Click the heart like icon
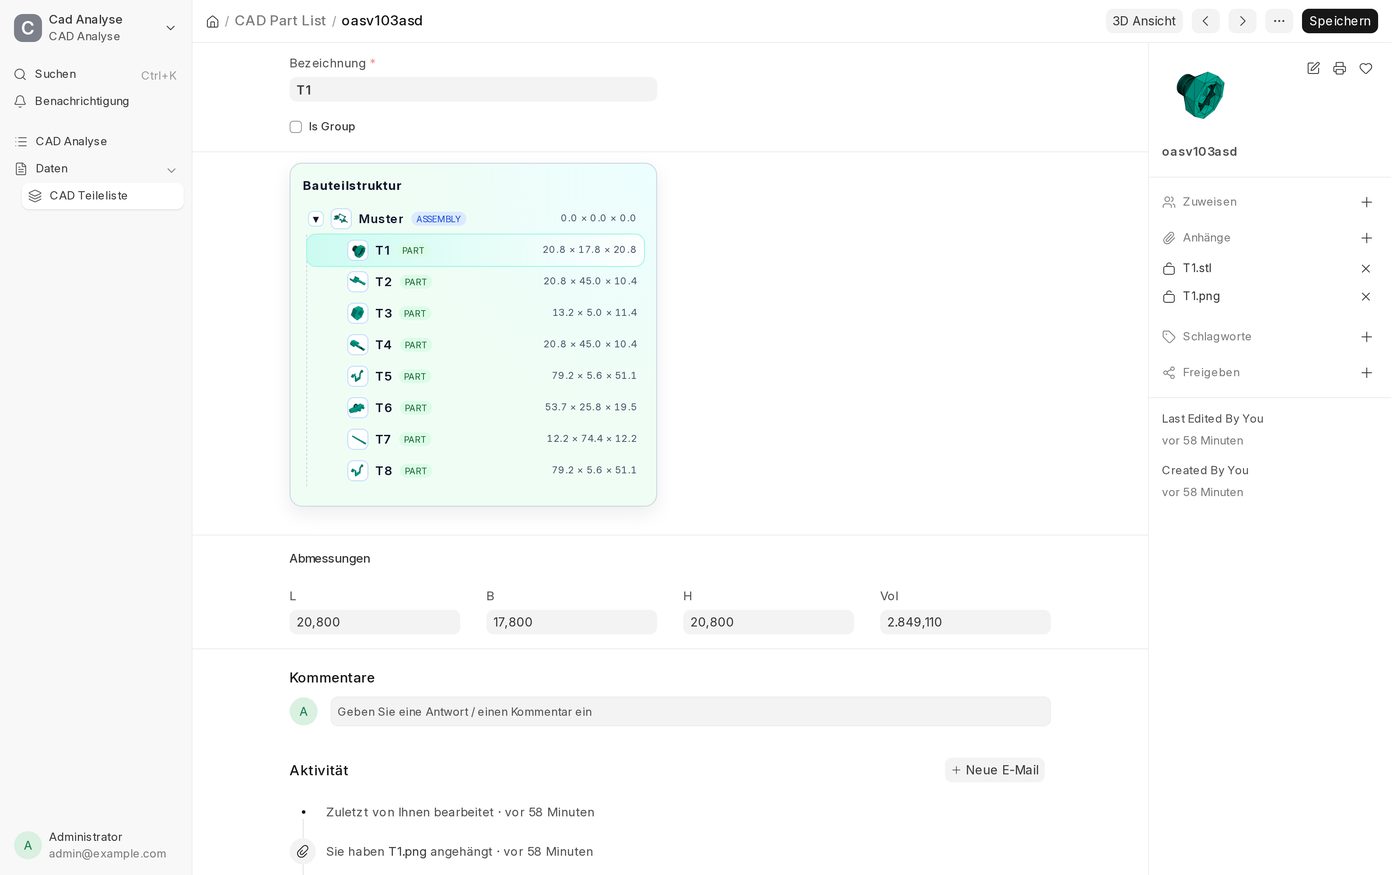 [1366, 68]
